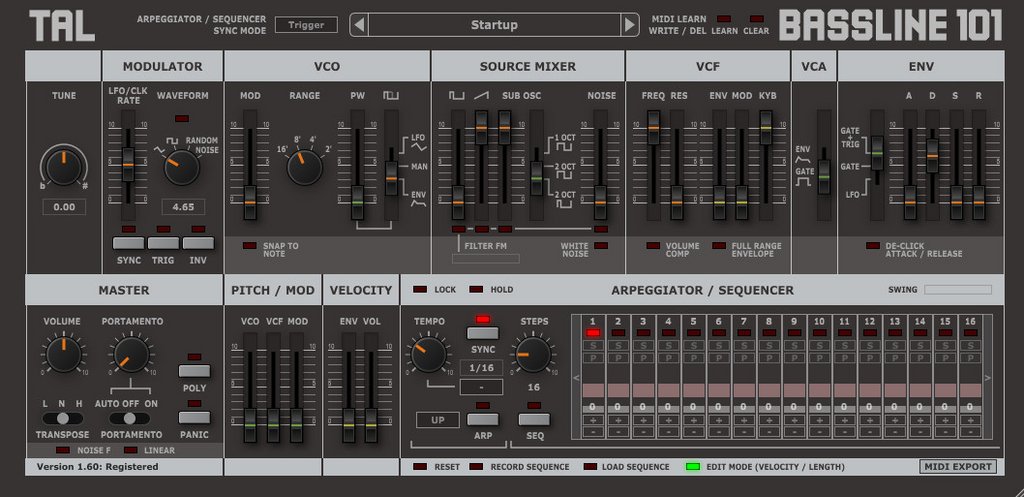Click the SWING slider bar

coord(958,289)
